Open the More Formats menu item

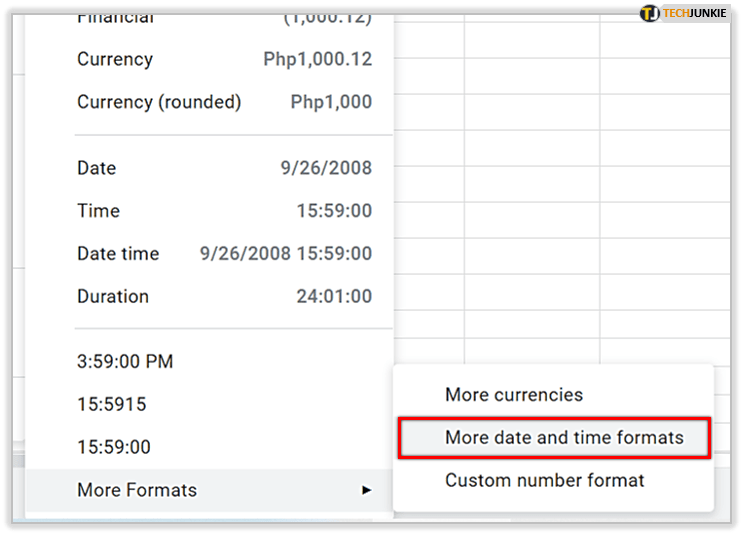(137, 490)
